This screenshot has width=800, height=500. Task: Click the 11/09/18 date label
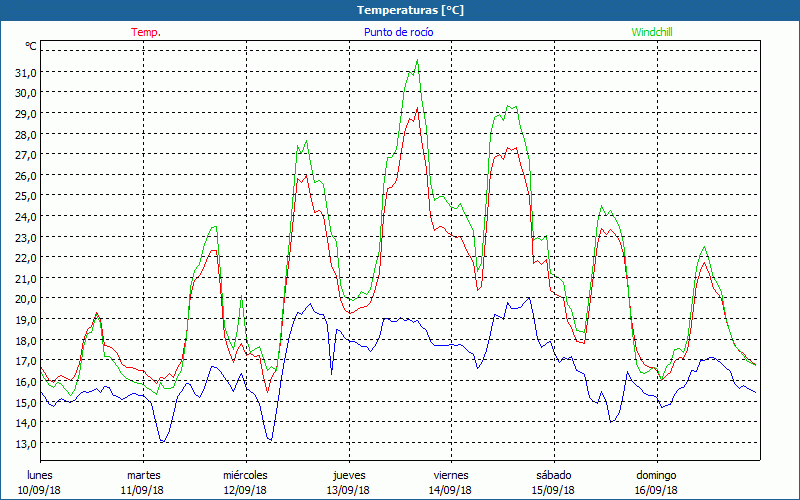[x=142, y=490]
